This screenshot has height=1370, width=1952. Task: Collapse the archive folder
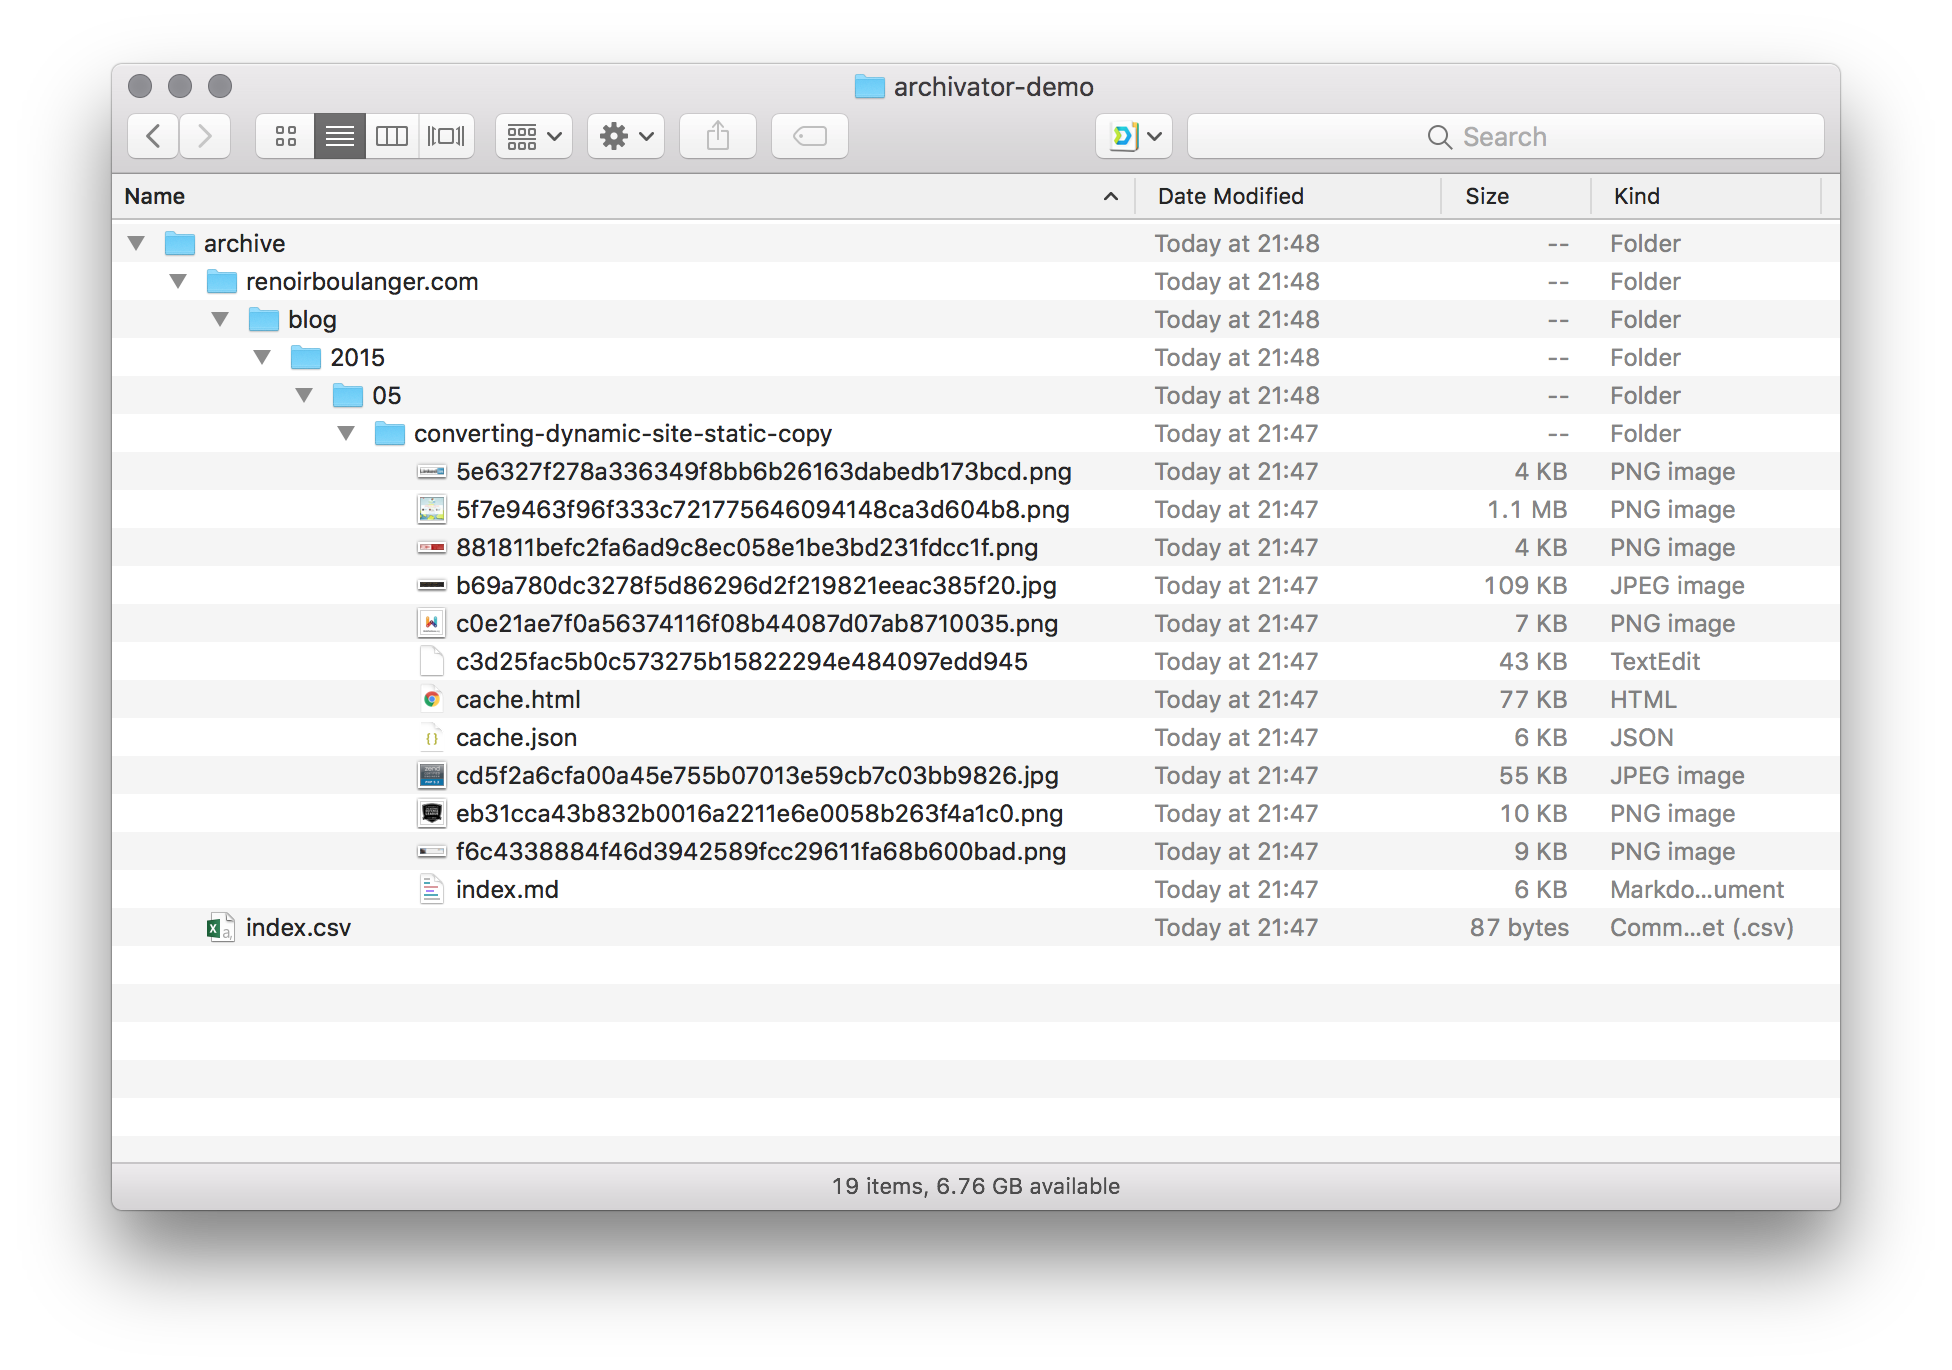(x=137, y=243)
